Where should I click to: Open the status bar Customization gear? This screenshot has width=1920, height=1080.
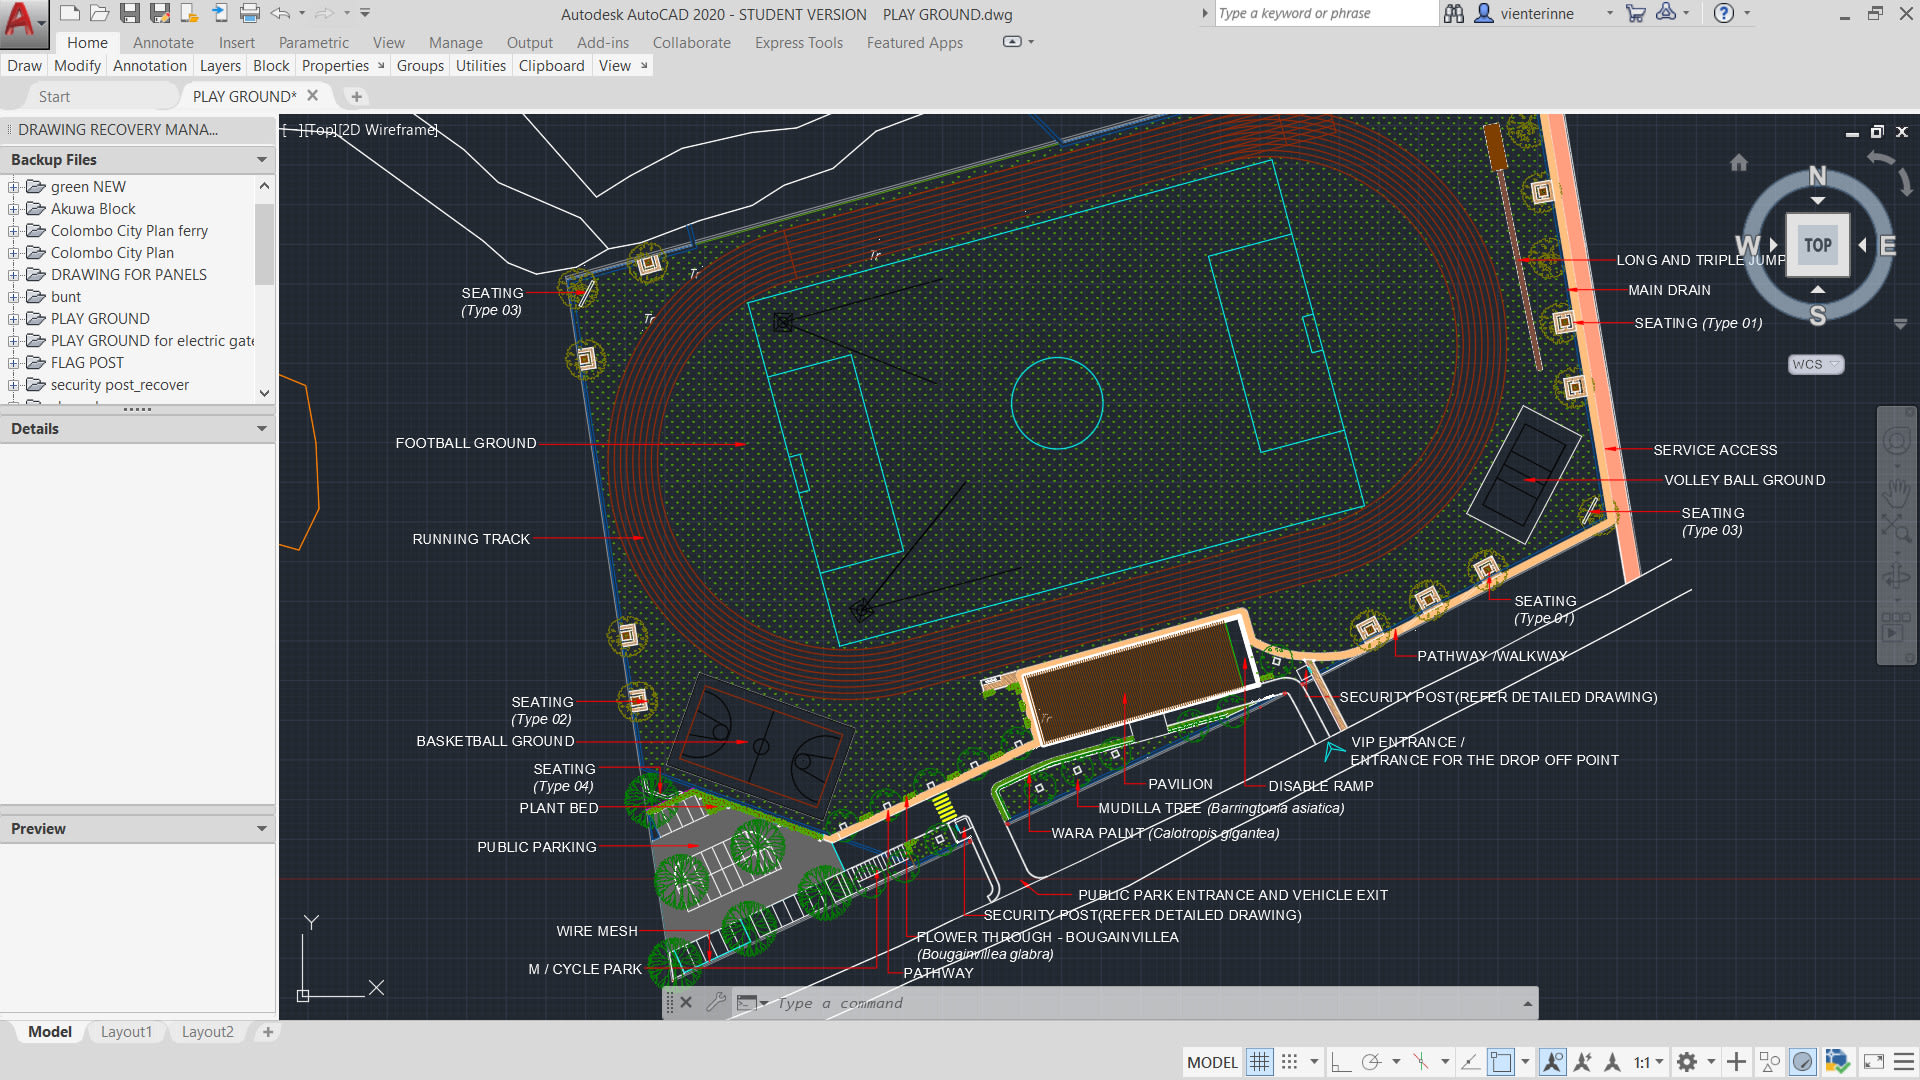click(1689, 1062)
